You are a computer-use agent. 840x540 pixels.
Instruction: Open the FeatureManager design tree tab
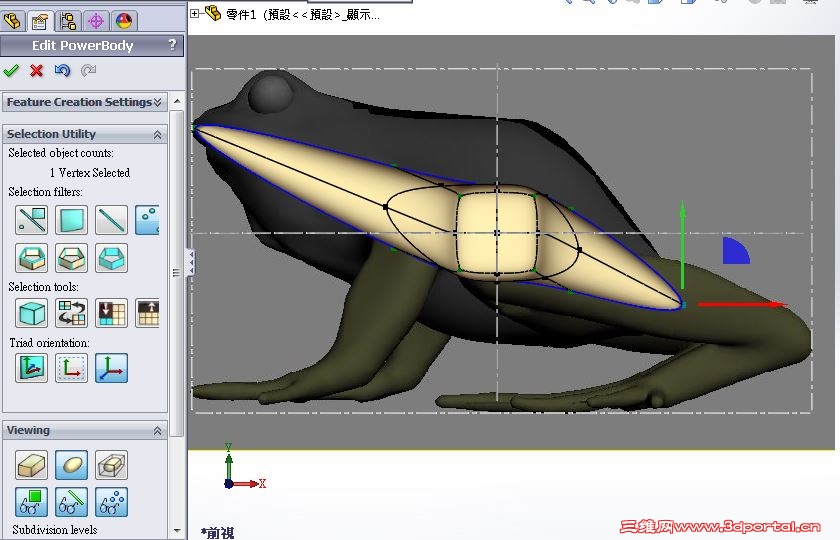point(12,21)
